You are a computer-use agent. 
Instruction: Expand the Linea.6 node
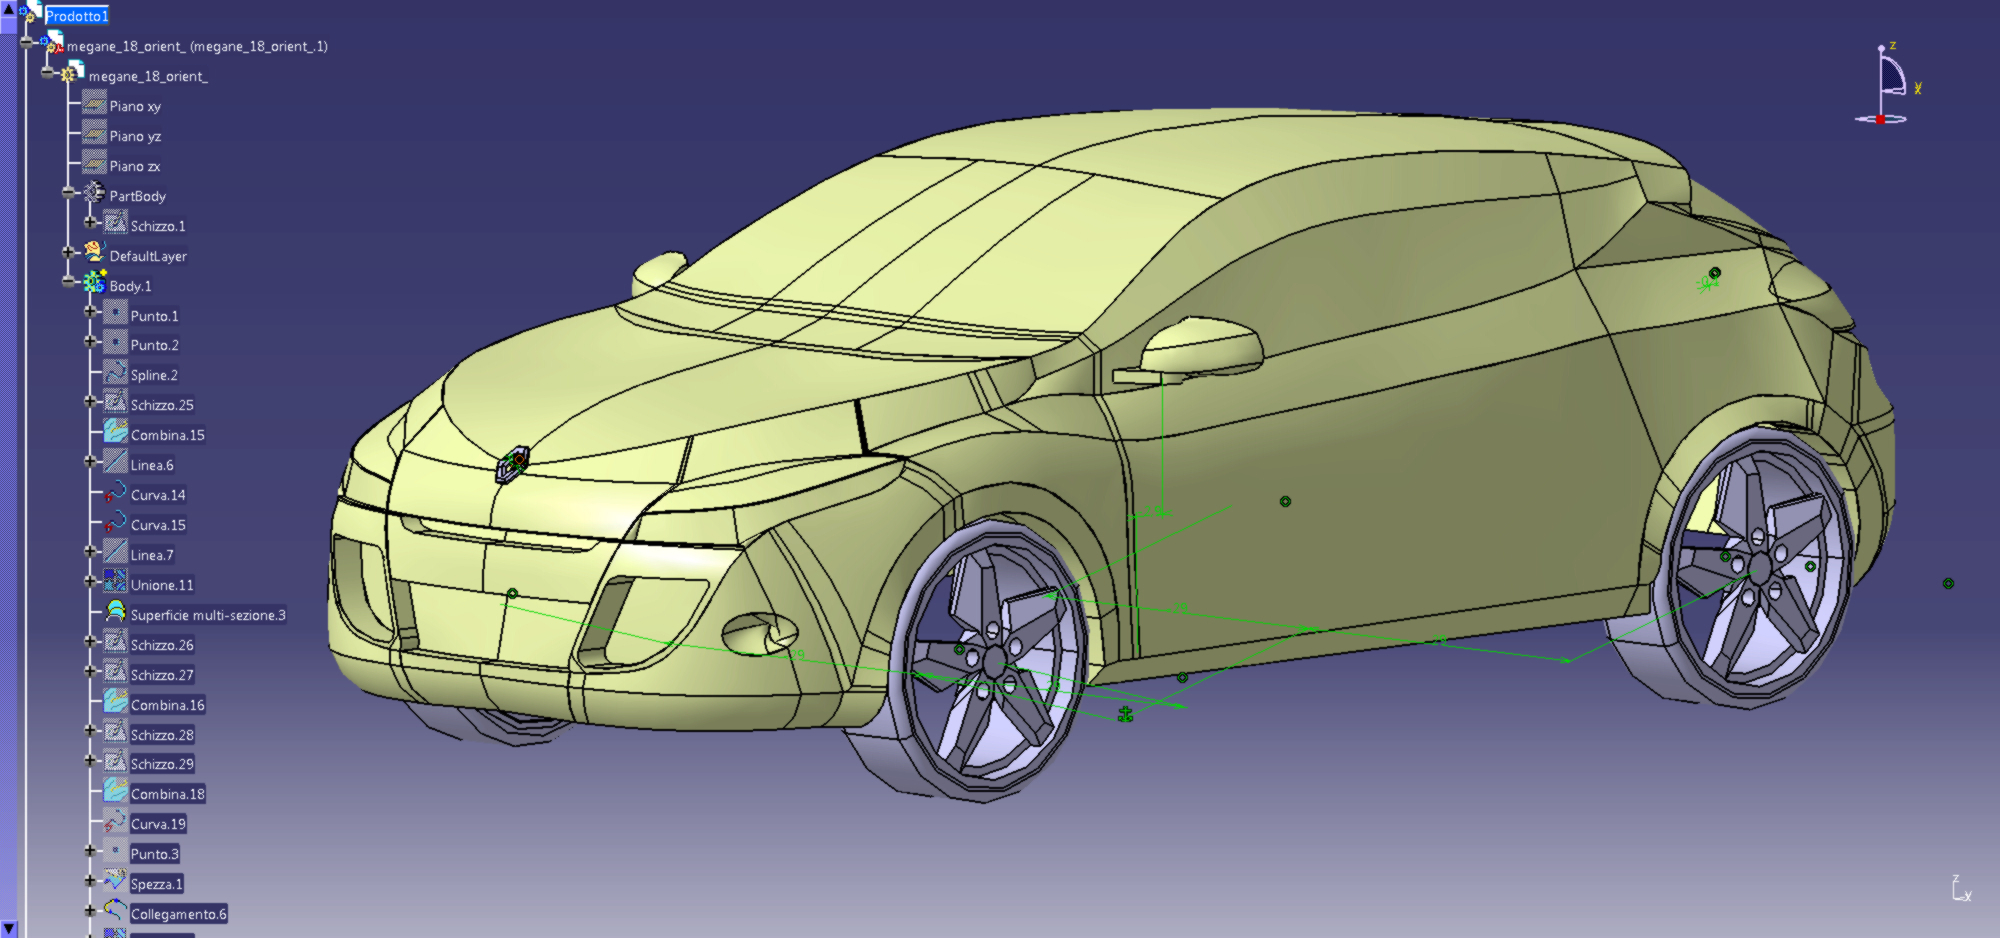[x=91, y=461]
